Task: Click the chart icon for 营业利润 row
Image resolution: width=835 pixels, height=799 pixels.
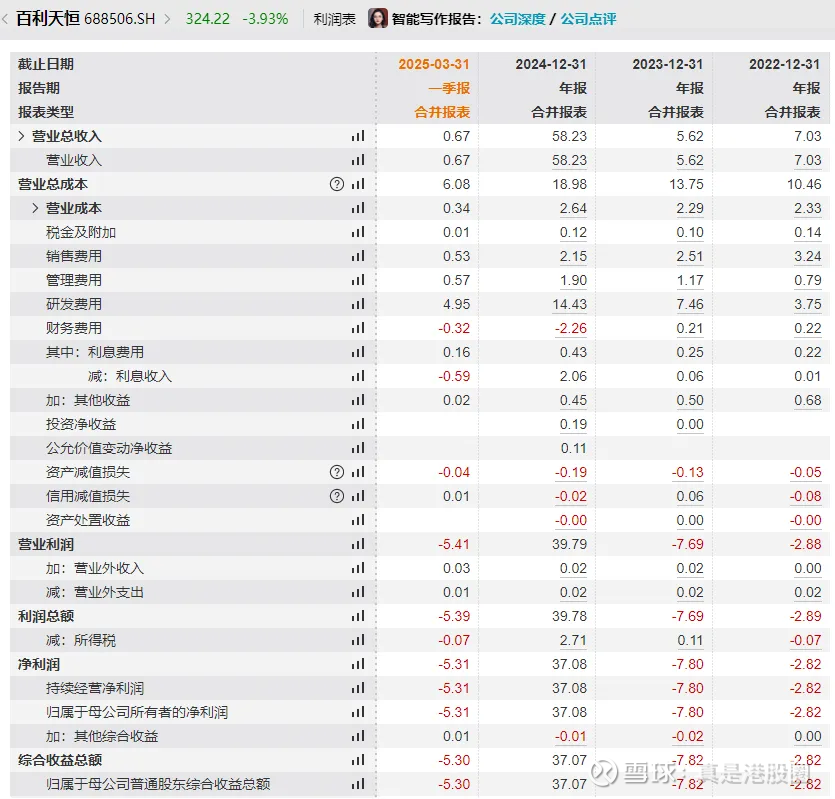Action: point(357,544)
